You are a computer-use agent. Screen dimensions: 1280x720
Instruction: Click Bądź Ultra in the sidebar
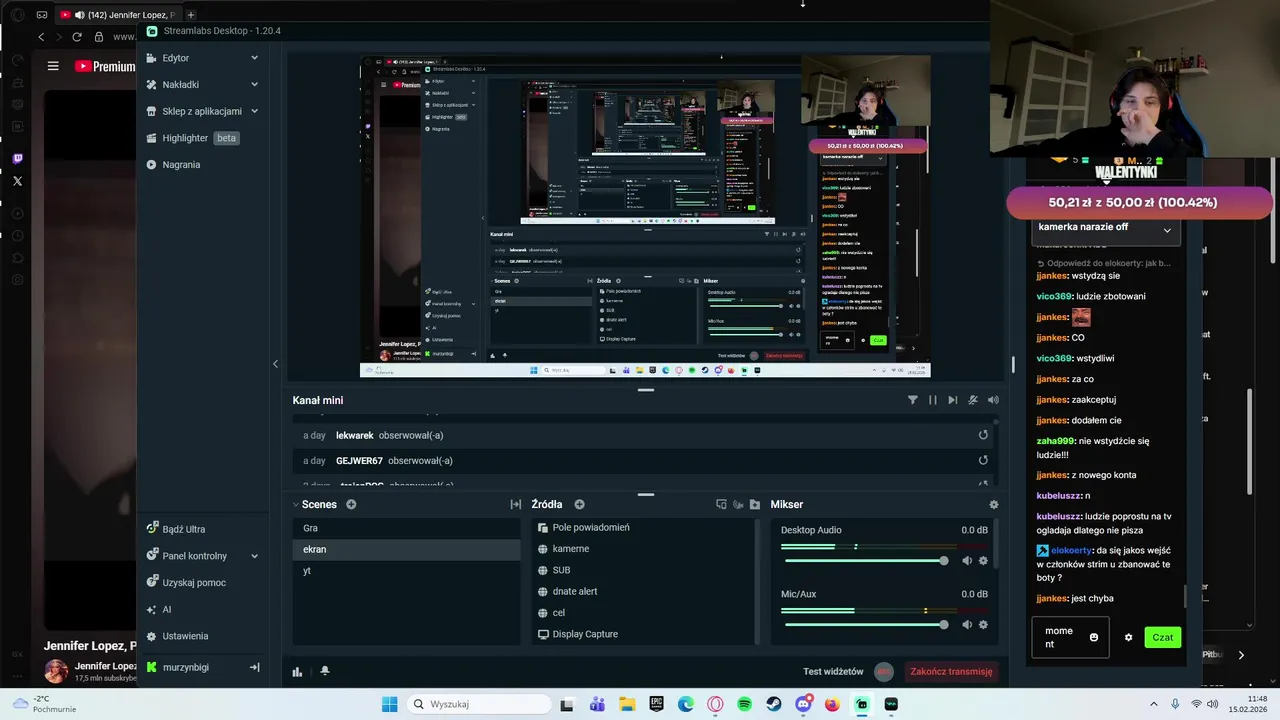pos(176,529)
